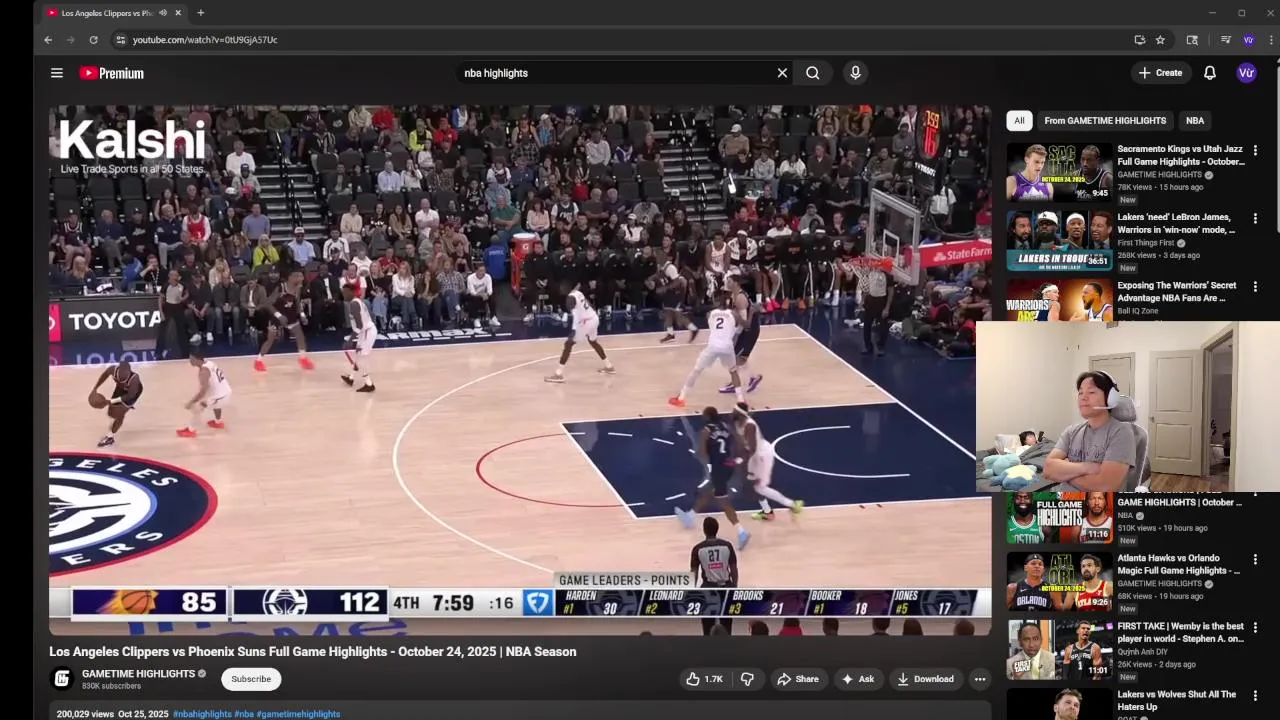Bookmark this page with the star
The height and width of the screenshot is (720, 1280).
[x=1160, y=40]
